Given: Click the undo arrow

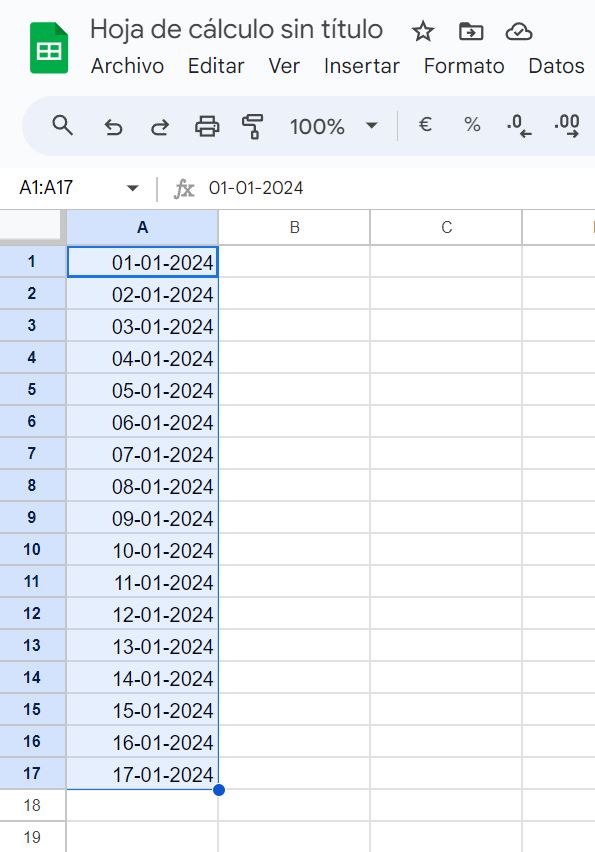Looking at the screenshot, I should click(113, 127).
